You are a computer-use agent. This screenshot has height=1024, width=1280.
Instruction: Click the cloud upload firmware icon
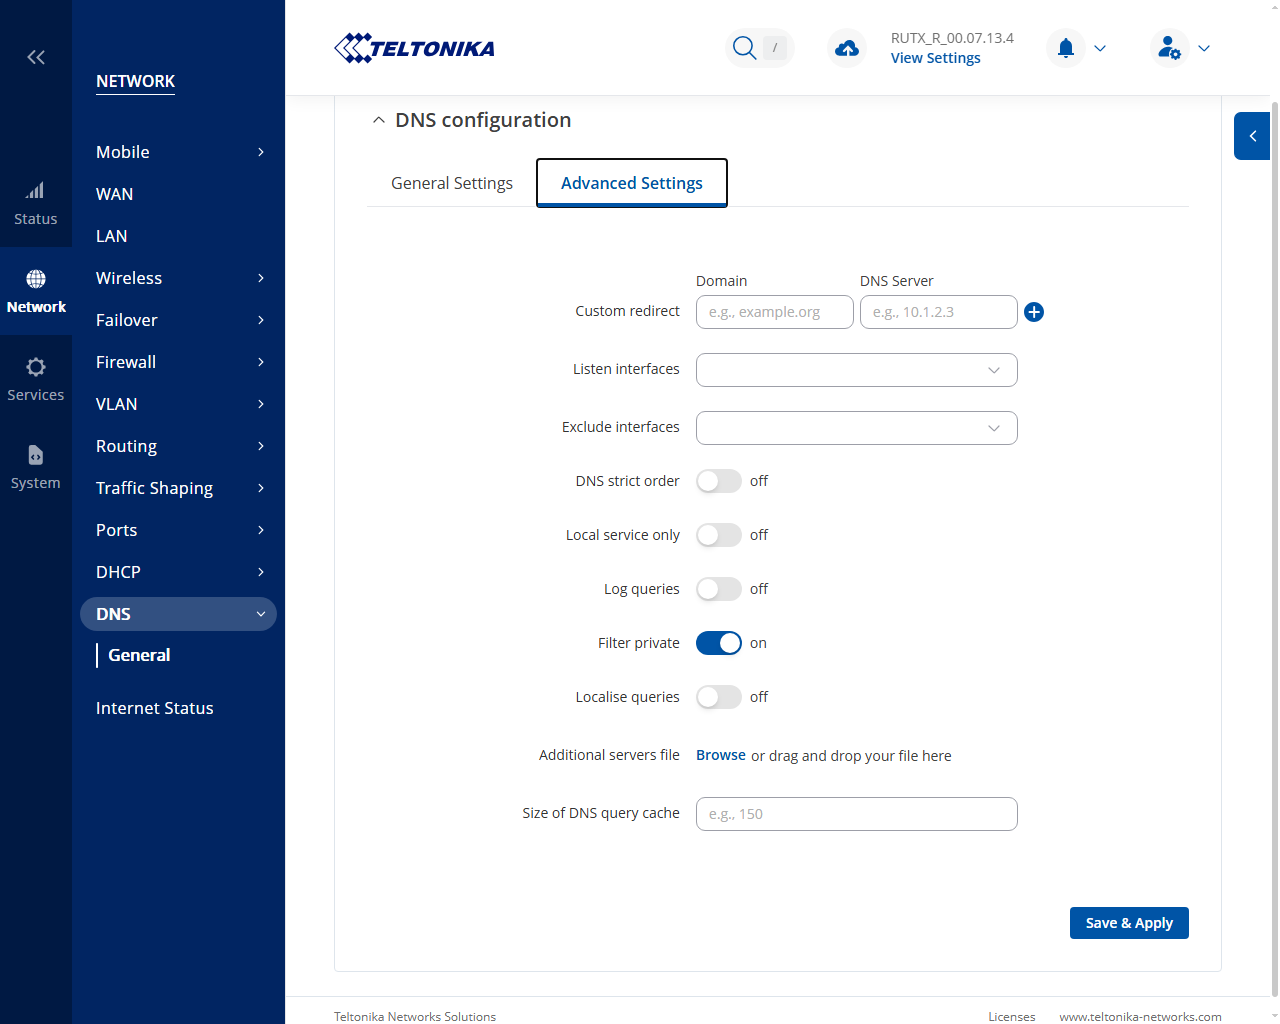847,48
